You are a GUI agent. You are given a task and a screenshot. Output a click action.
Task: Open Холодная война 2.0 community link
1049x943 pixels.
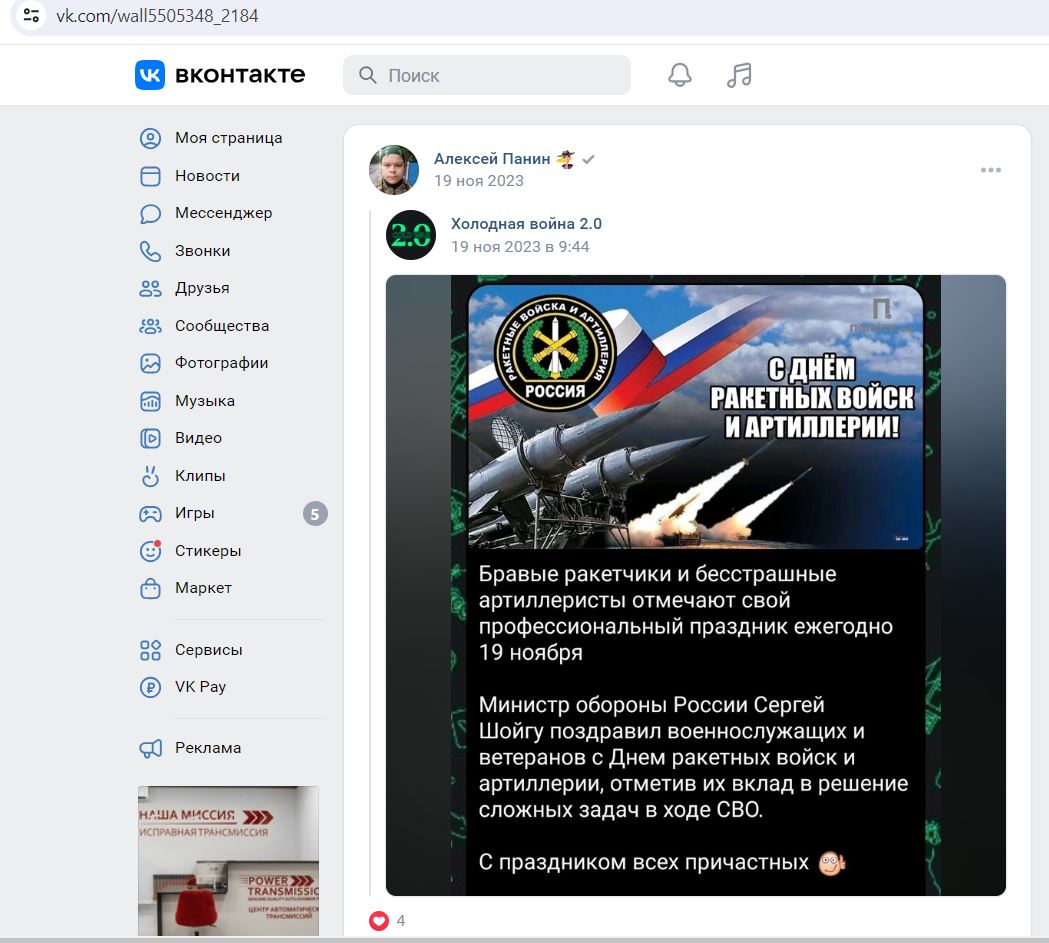pyautogui.click(x=526, y=223)
